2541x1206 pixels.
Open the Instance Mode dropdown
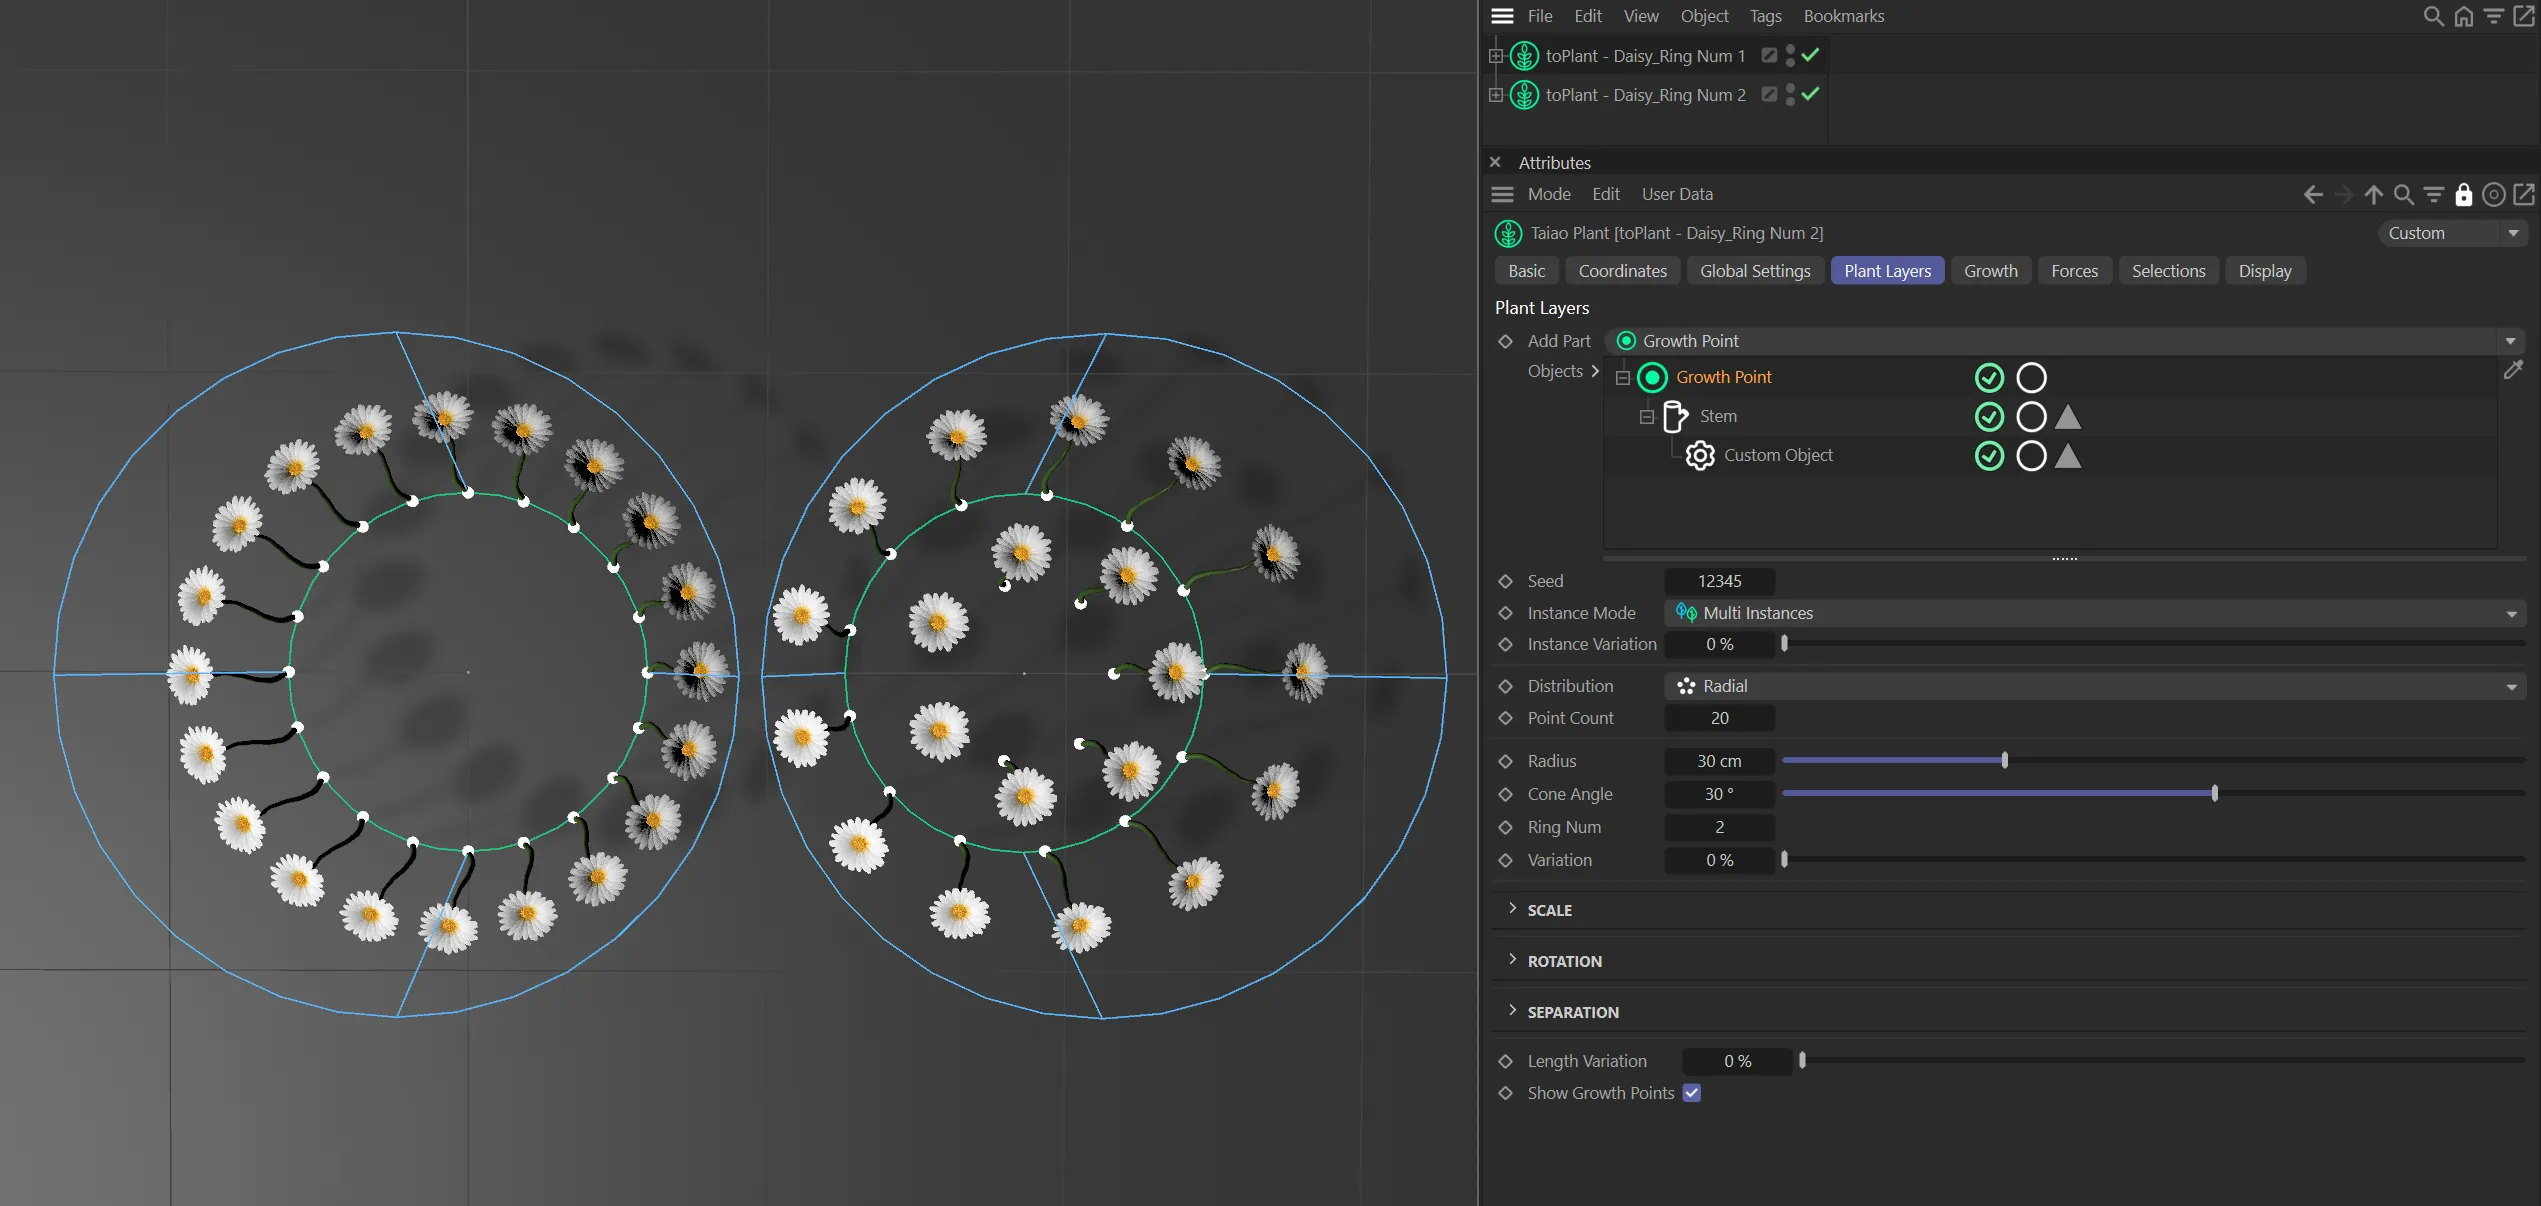pos(2094,613)
